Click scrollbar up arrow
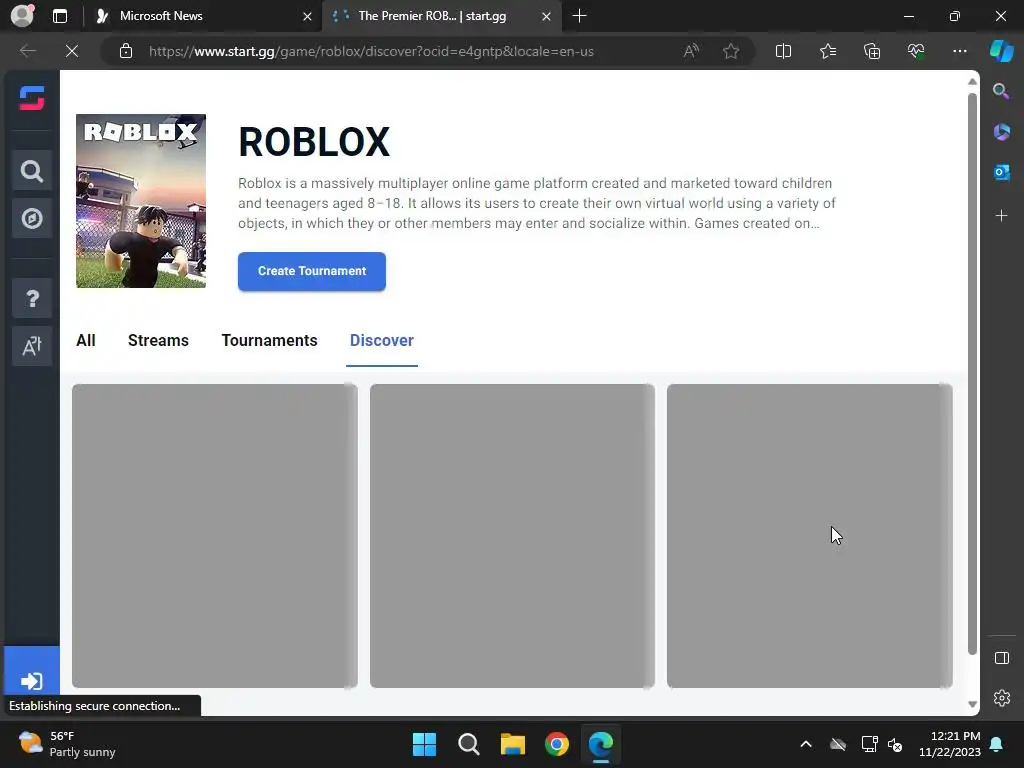Viewport: 1024px width, 768px height. pos(972,82)
